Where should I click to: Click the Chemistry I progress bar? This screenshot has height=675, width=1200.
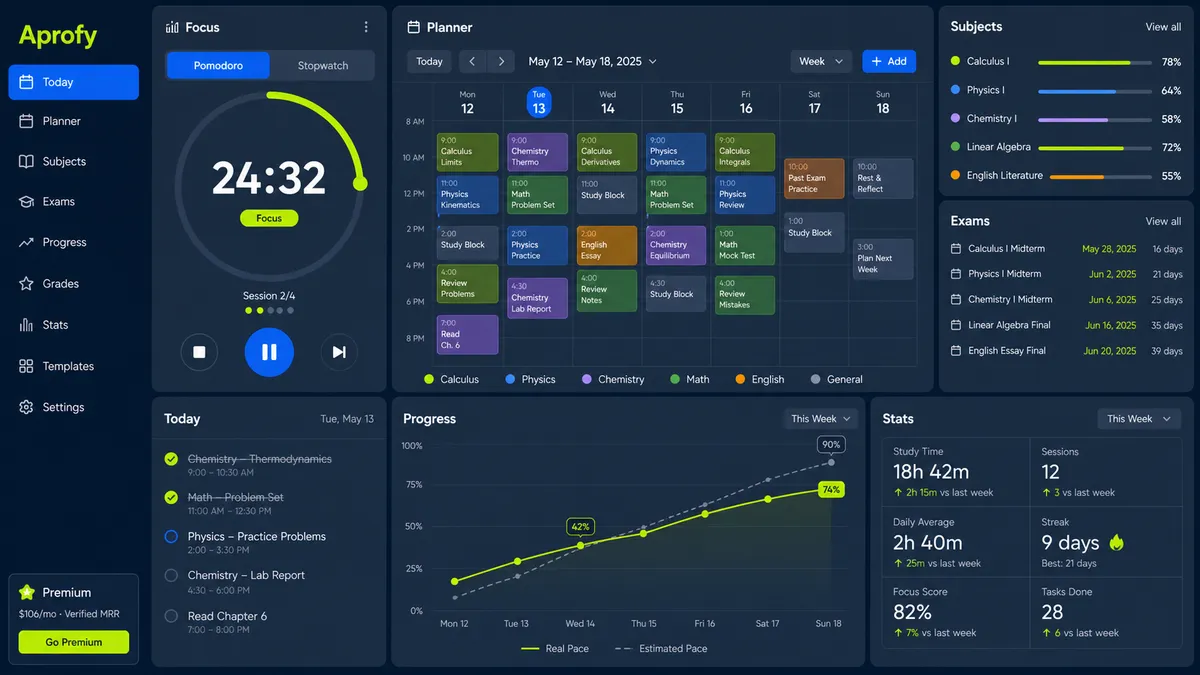click(1094, 119)
